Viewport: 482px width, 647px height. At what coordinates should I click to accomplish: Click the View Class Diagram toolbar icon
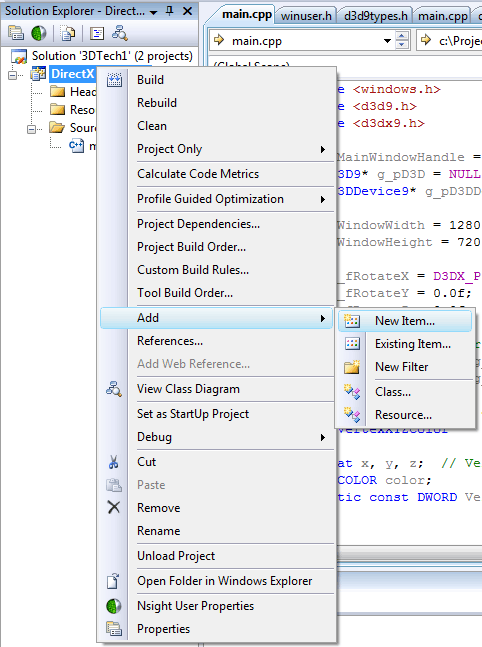click(120, 33)
